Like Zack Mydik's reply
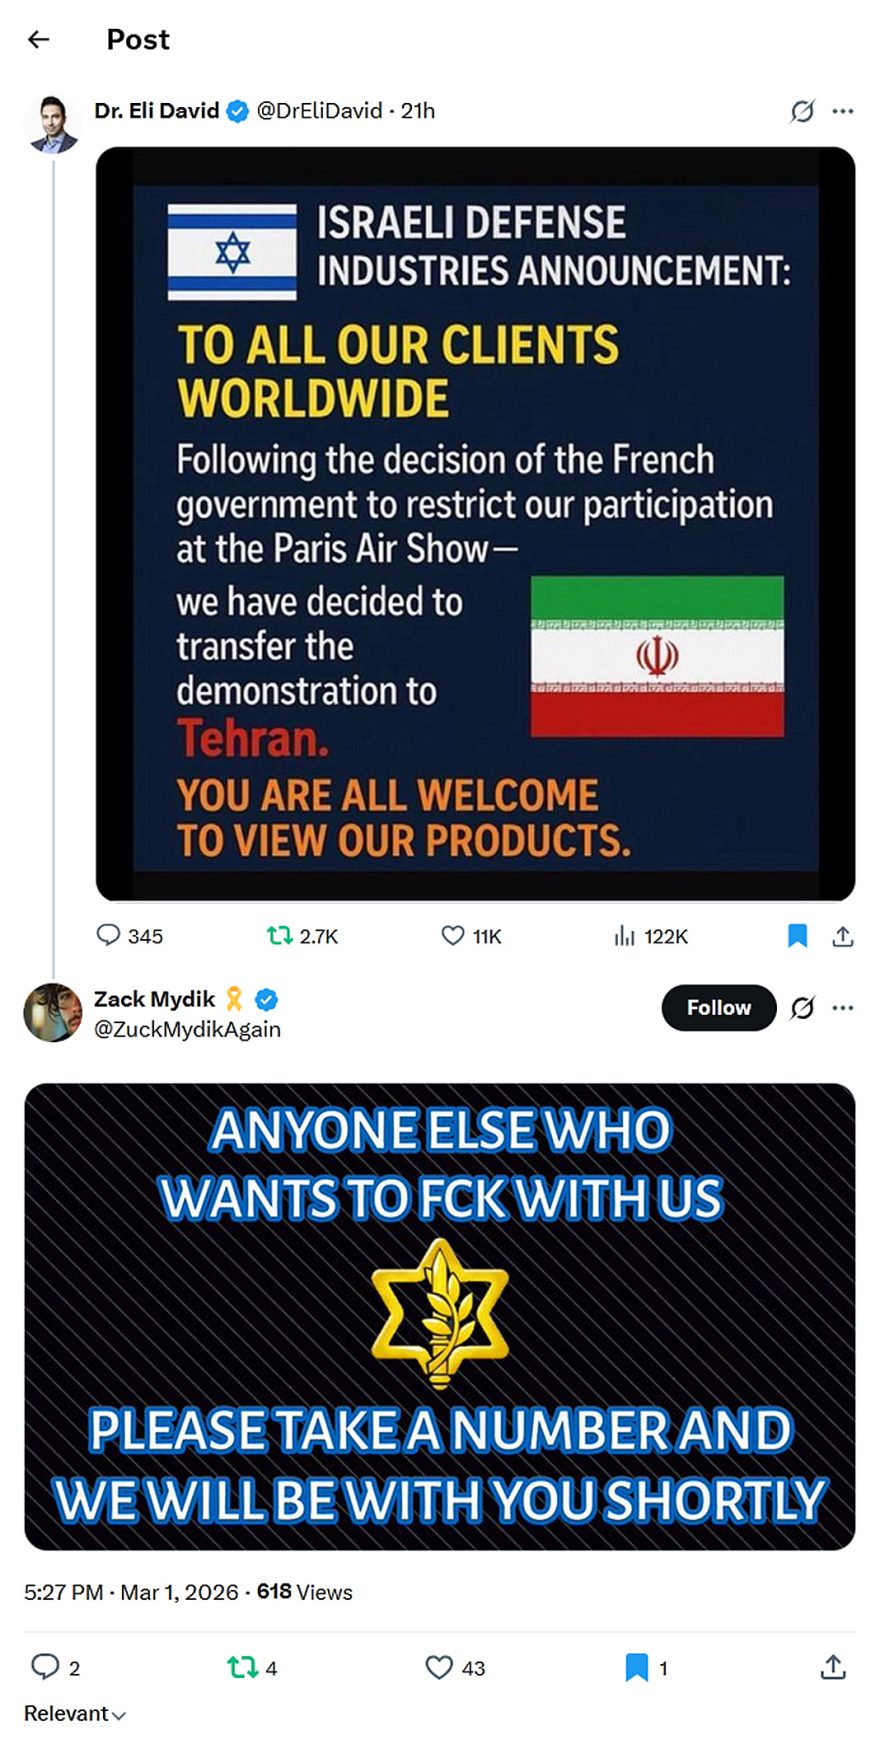 coord(437,1667)
